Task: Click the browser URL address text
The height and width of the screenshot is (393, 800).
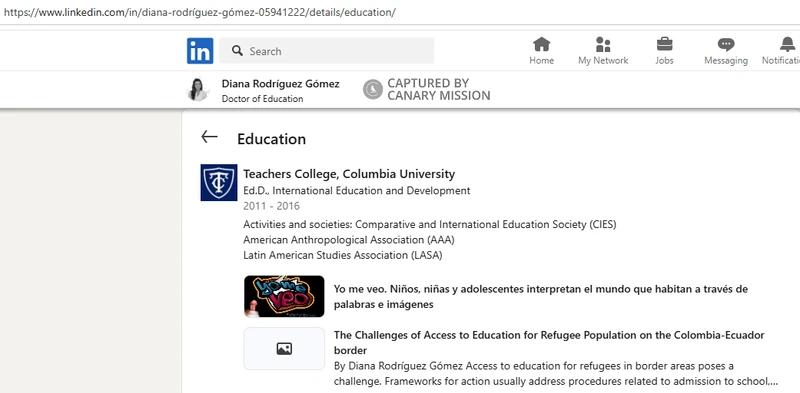Action: [199, 12]
